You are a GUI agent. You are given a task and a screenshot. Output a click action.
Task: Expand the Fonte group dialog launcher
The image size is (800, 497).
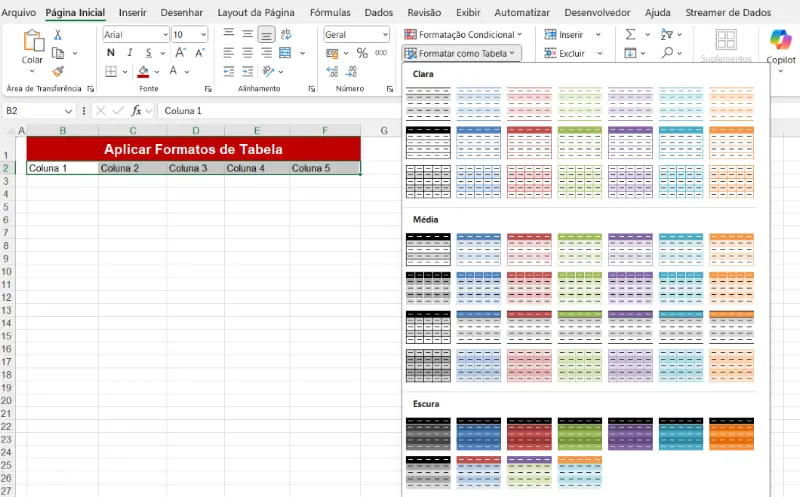(208, 89)
